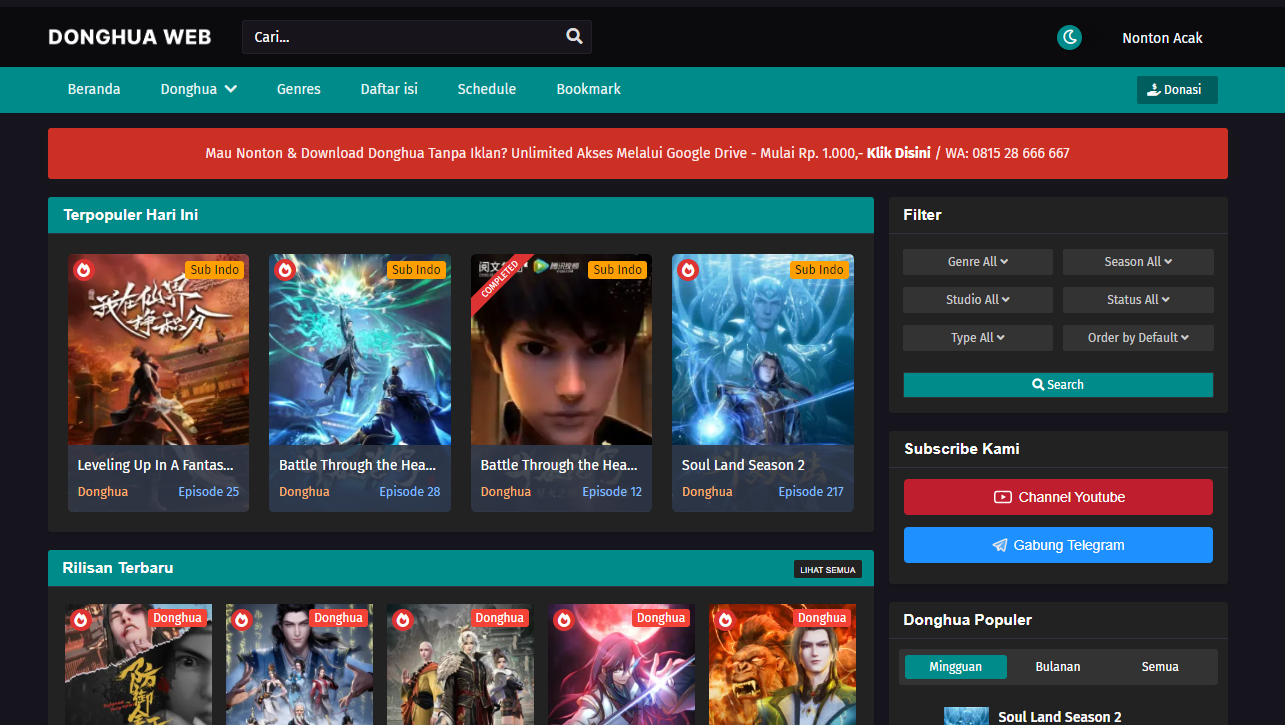
Task: Click the Episode 217 label
Action: point(811,491)
